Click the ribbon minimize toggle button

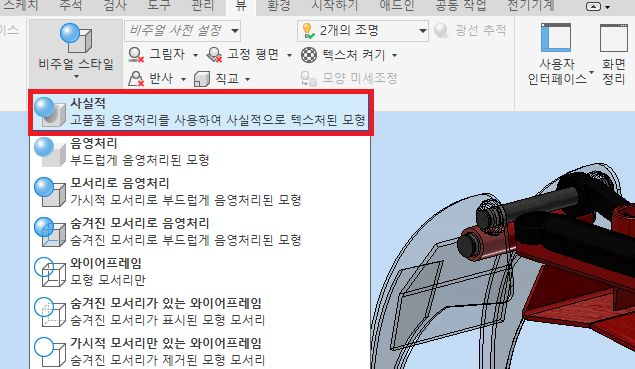[x=594, y=6]
